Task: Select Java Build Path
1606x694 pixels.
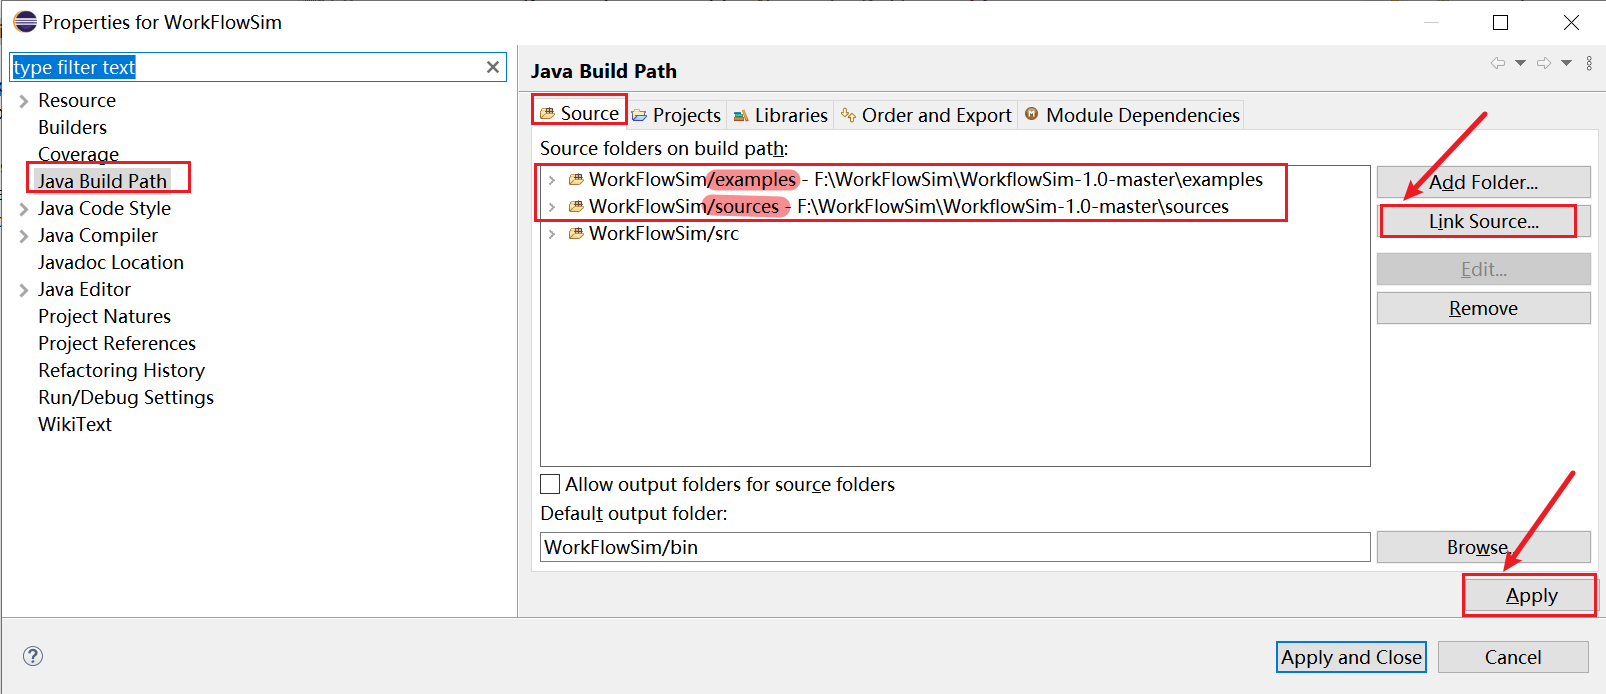Action: (x=102, y=181)
